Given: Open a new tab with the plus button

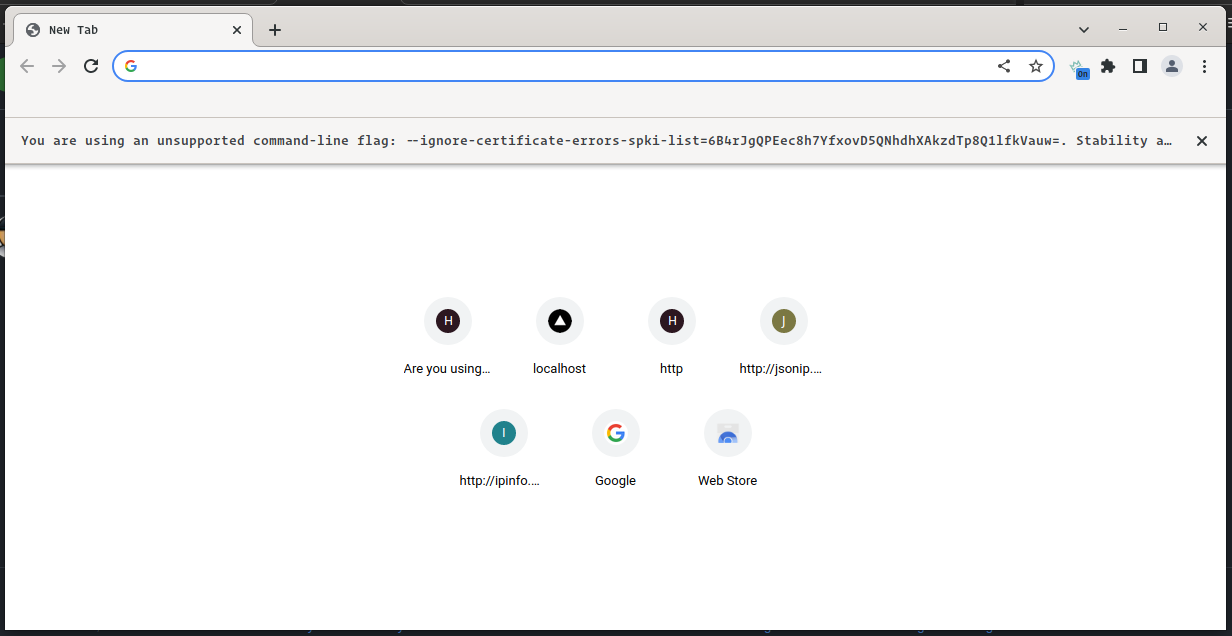Looking at the screenshot, I should click(x=275, y=29).
